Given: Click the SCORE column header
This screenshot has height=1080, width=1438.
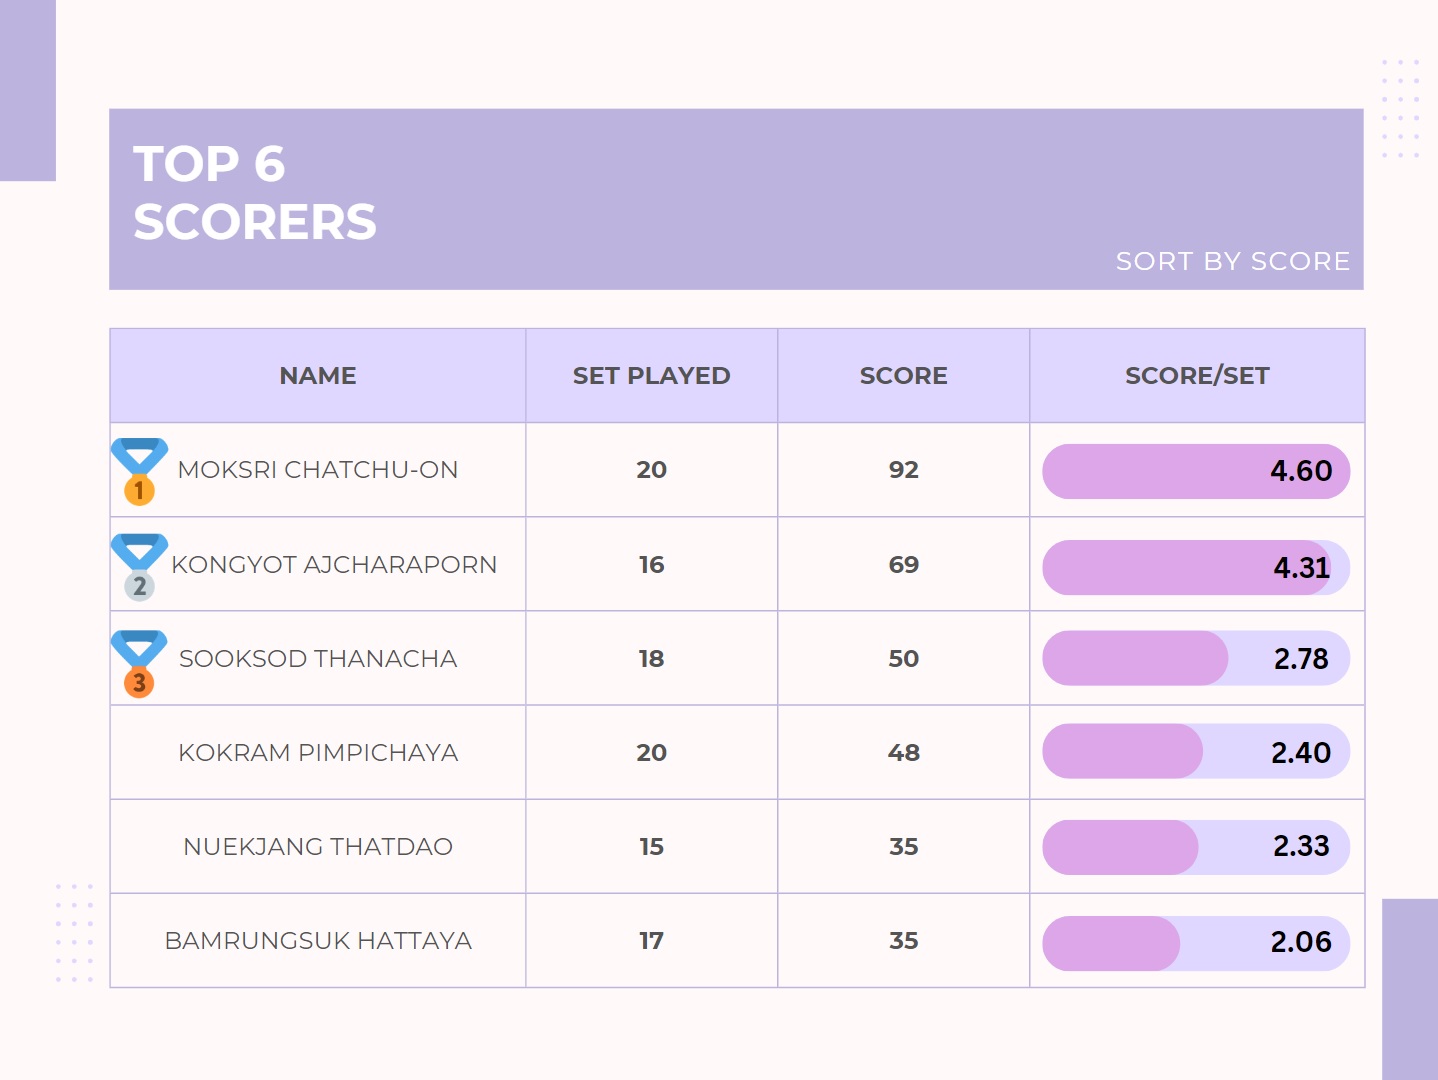Looking at the screenshot, I should (904, 376).
